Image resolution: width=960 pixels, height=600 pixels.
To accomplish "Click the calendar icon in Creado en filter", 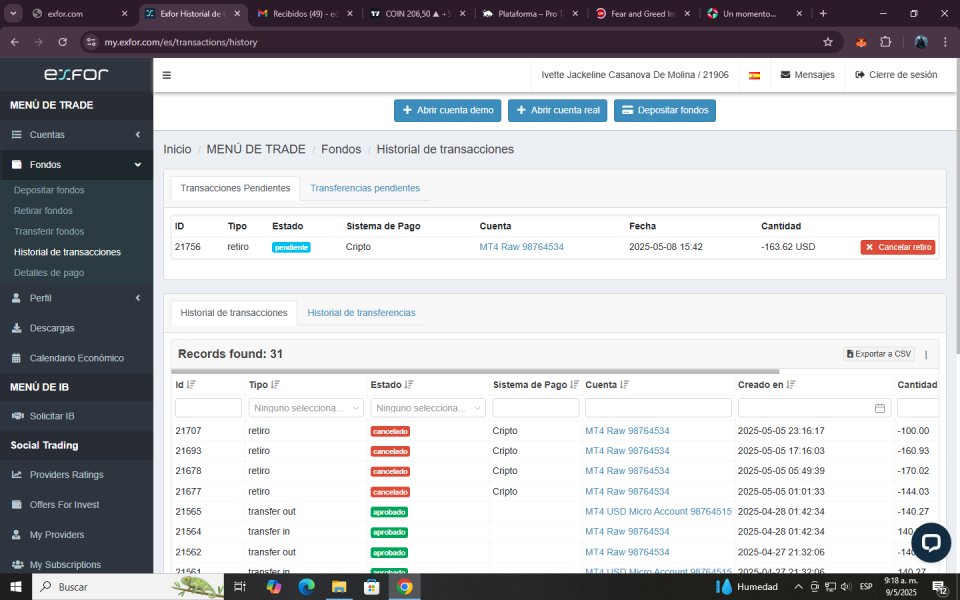I will click(880, 408).
